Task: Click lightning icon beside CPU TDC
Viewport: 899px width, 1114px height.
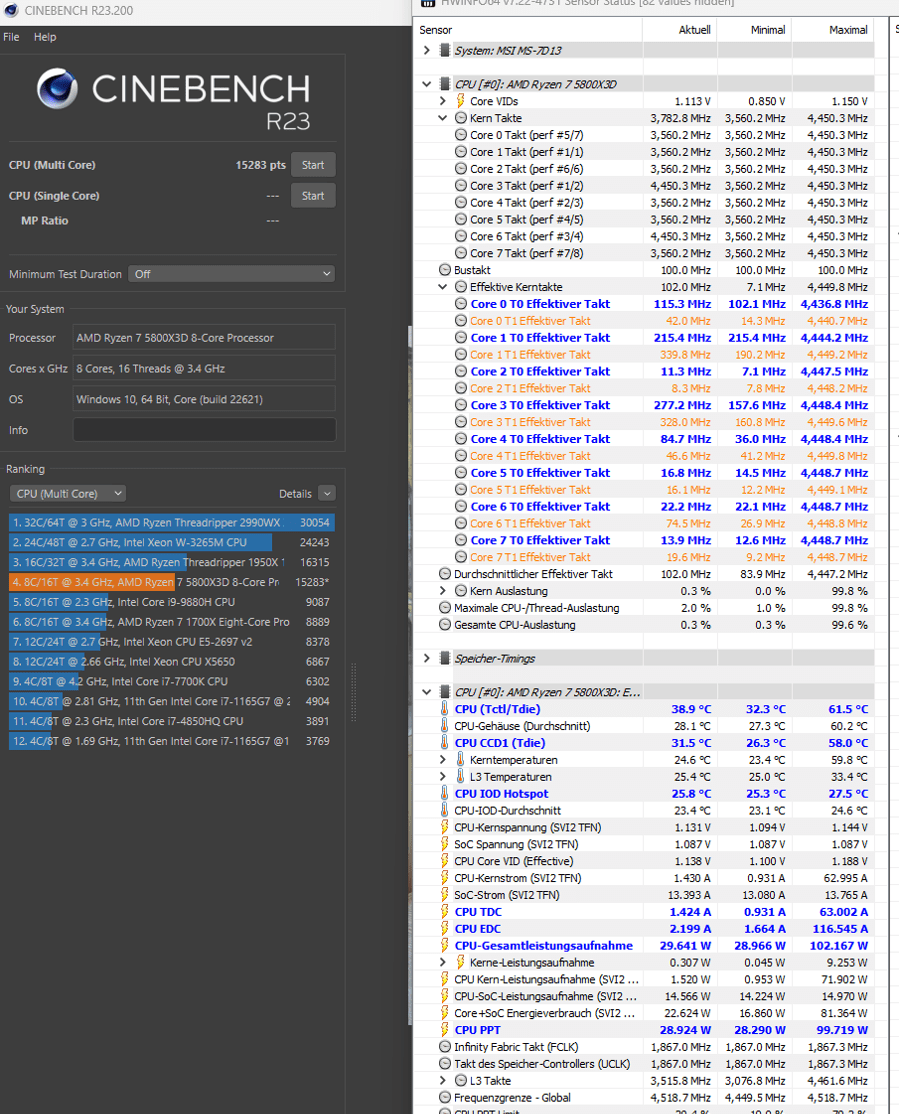Action: (x=445, y=912)
